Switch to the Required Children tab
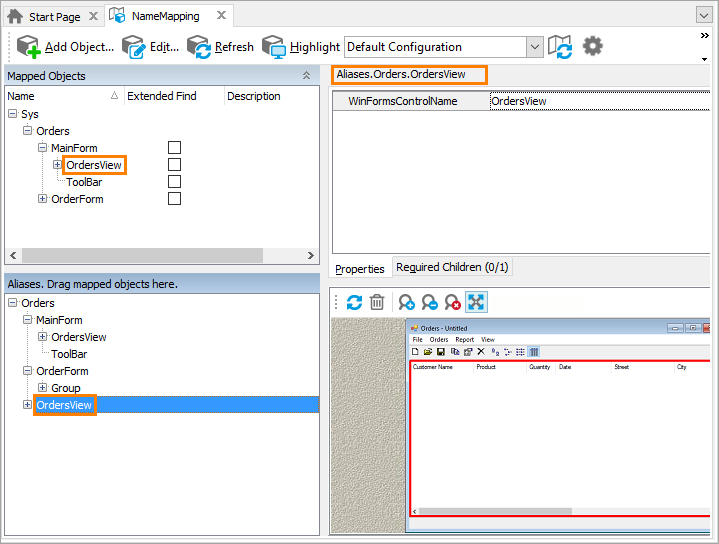 click(452, 268)
